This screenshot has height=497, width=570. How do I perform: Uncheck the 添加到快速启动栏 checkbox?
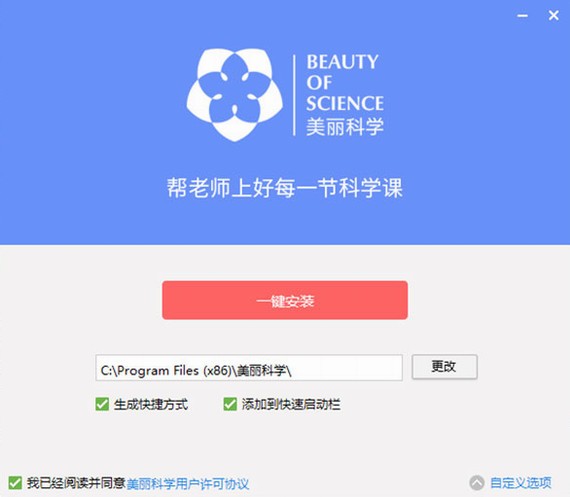230,404
